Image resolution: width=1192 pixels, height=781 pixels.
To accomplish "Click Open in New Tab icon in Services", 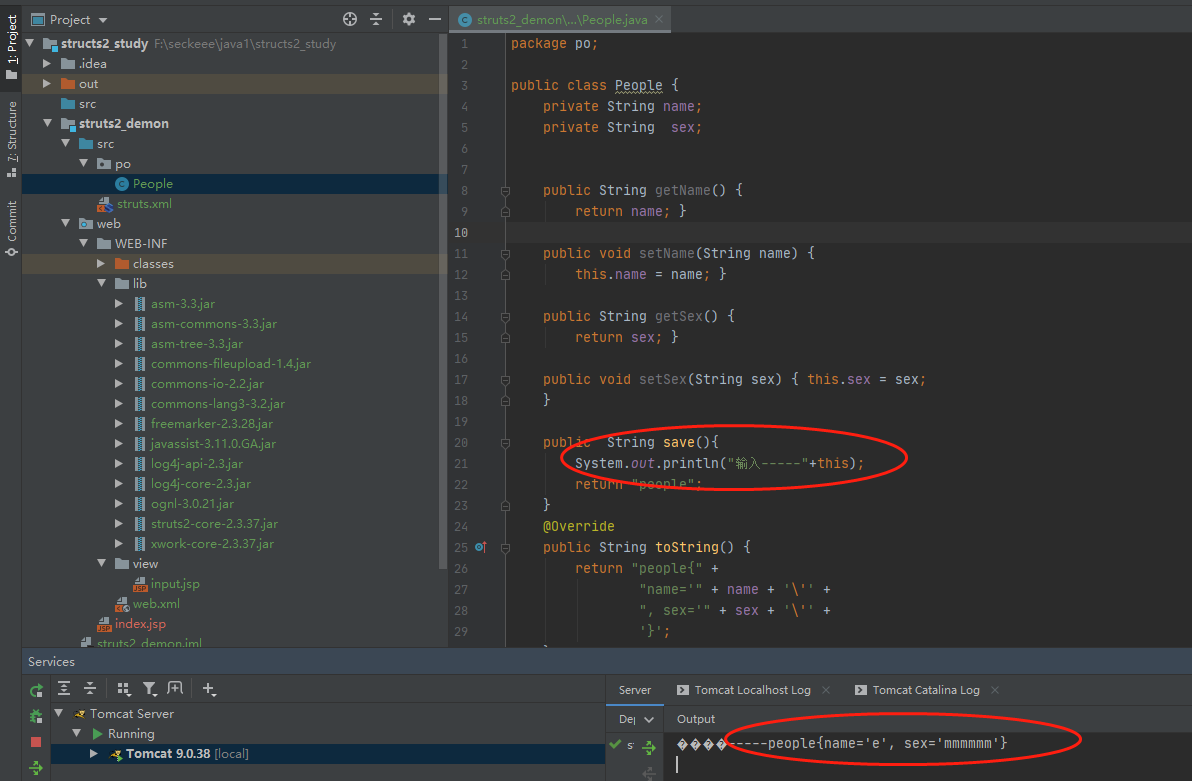I will (x=175, y=688).
